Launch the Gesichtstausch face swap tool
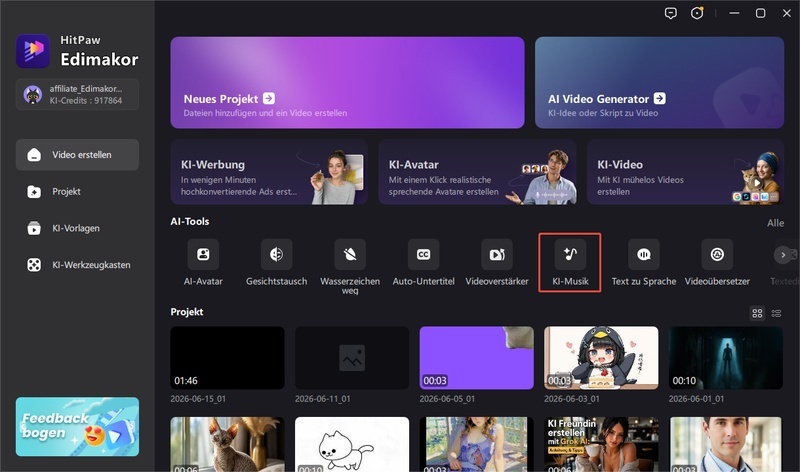 pyautogui.click(x=277, y=254)
